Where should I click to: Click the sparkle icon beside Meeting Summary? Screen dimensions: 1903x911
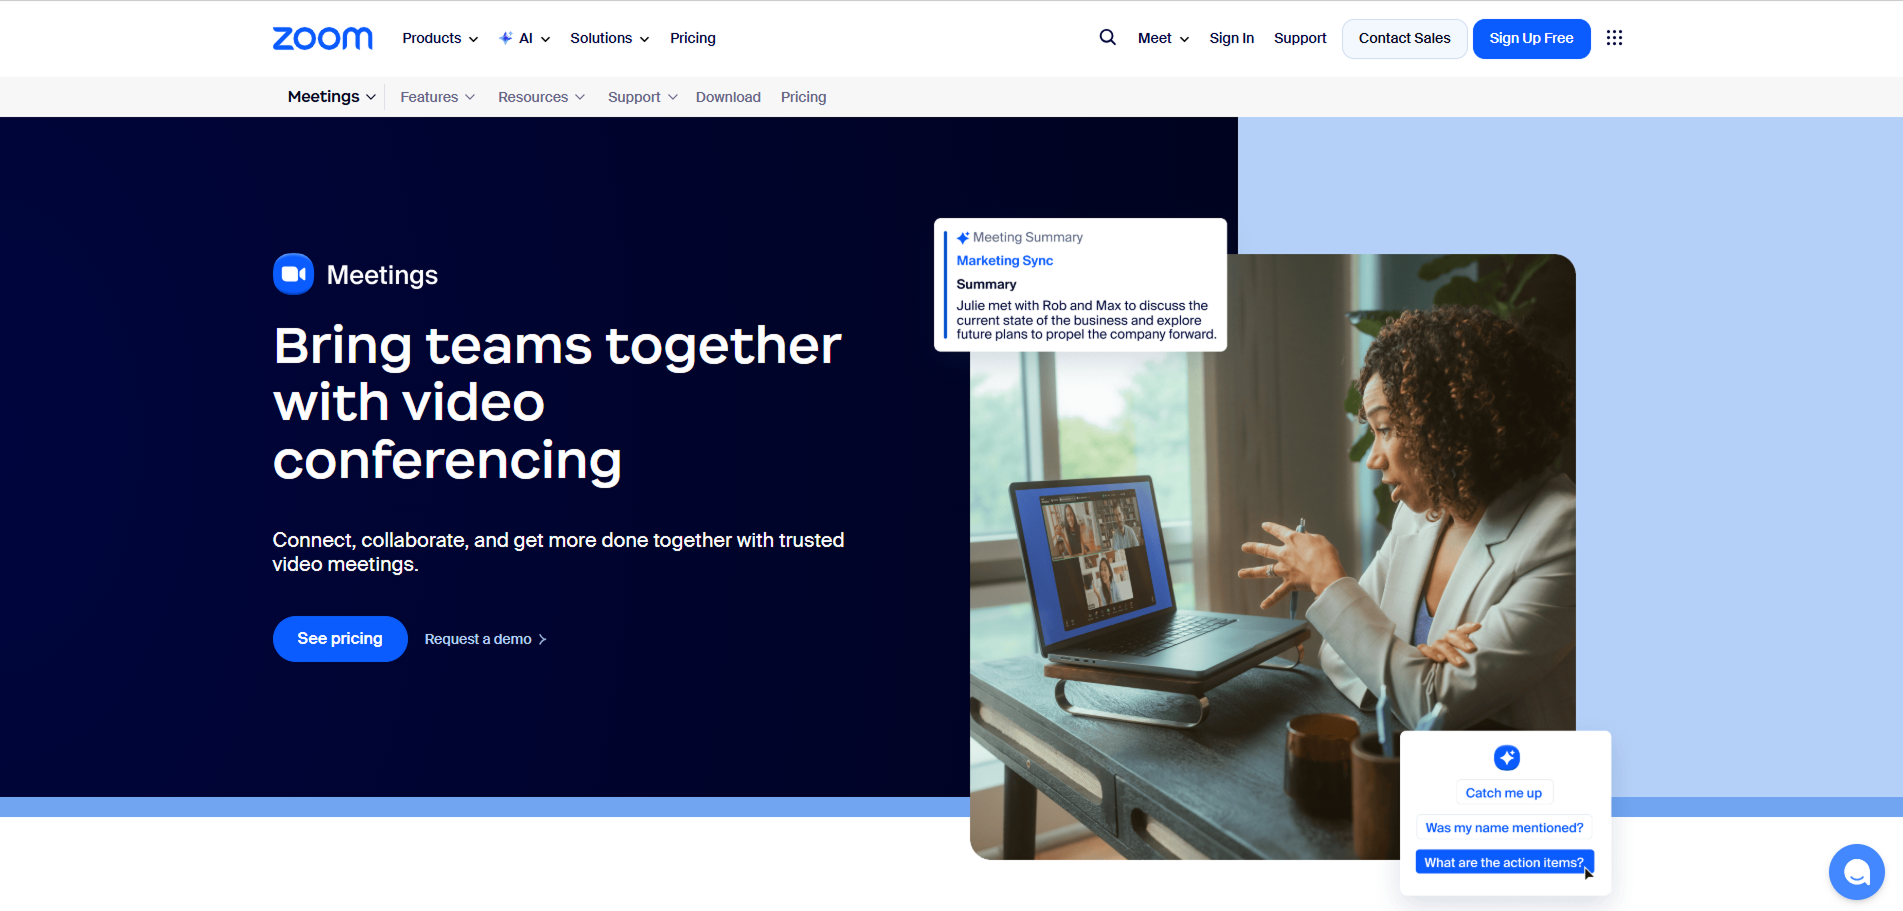tap(963, 238)
